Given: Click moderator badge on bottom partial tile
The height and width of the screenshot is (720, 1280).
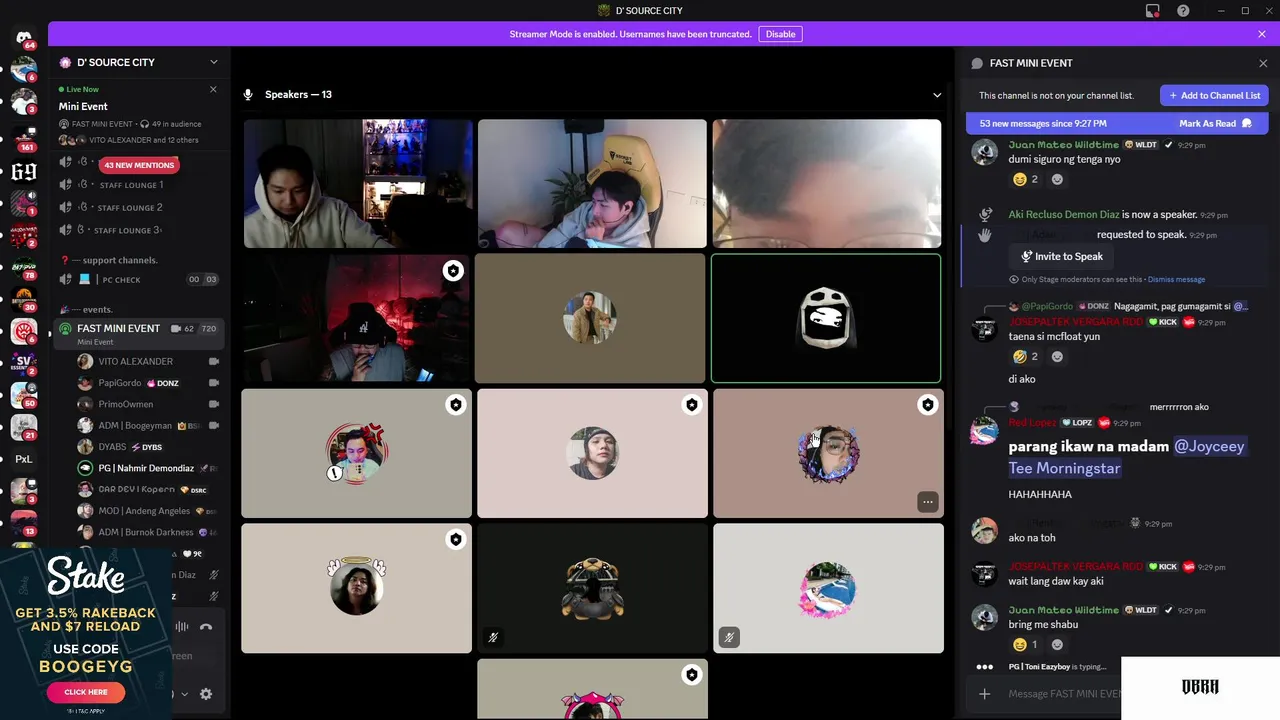Looking at the screenshot, I should 692,676.
